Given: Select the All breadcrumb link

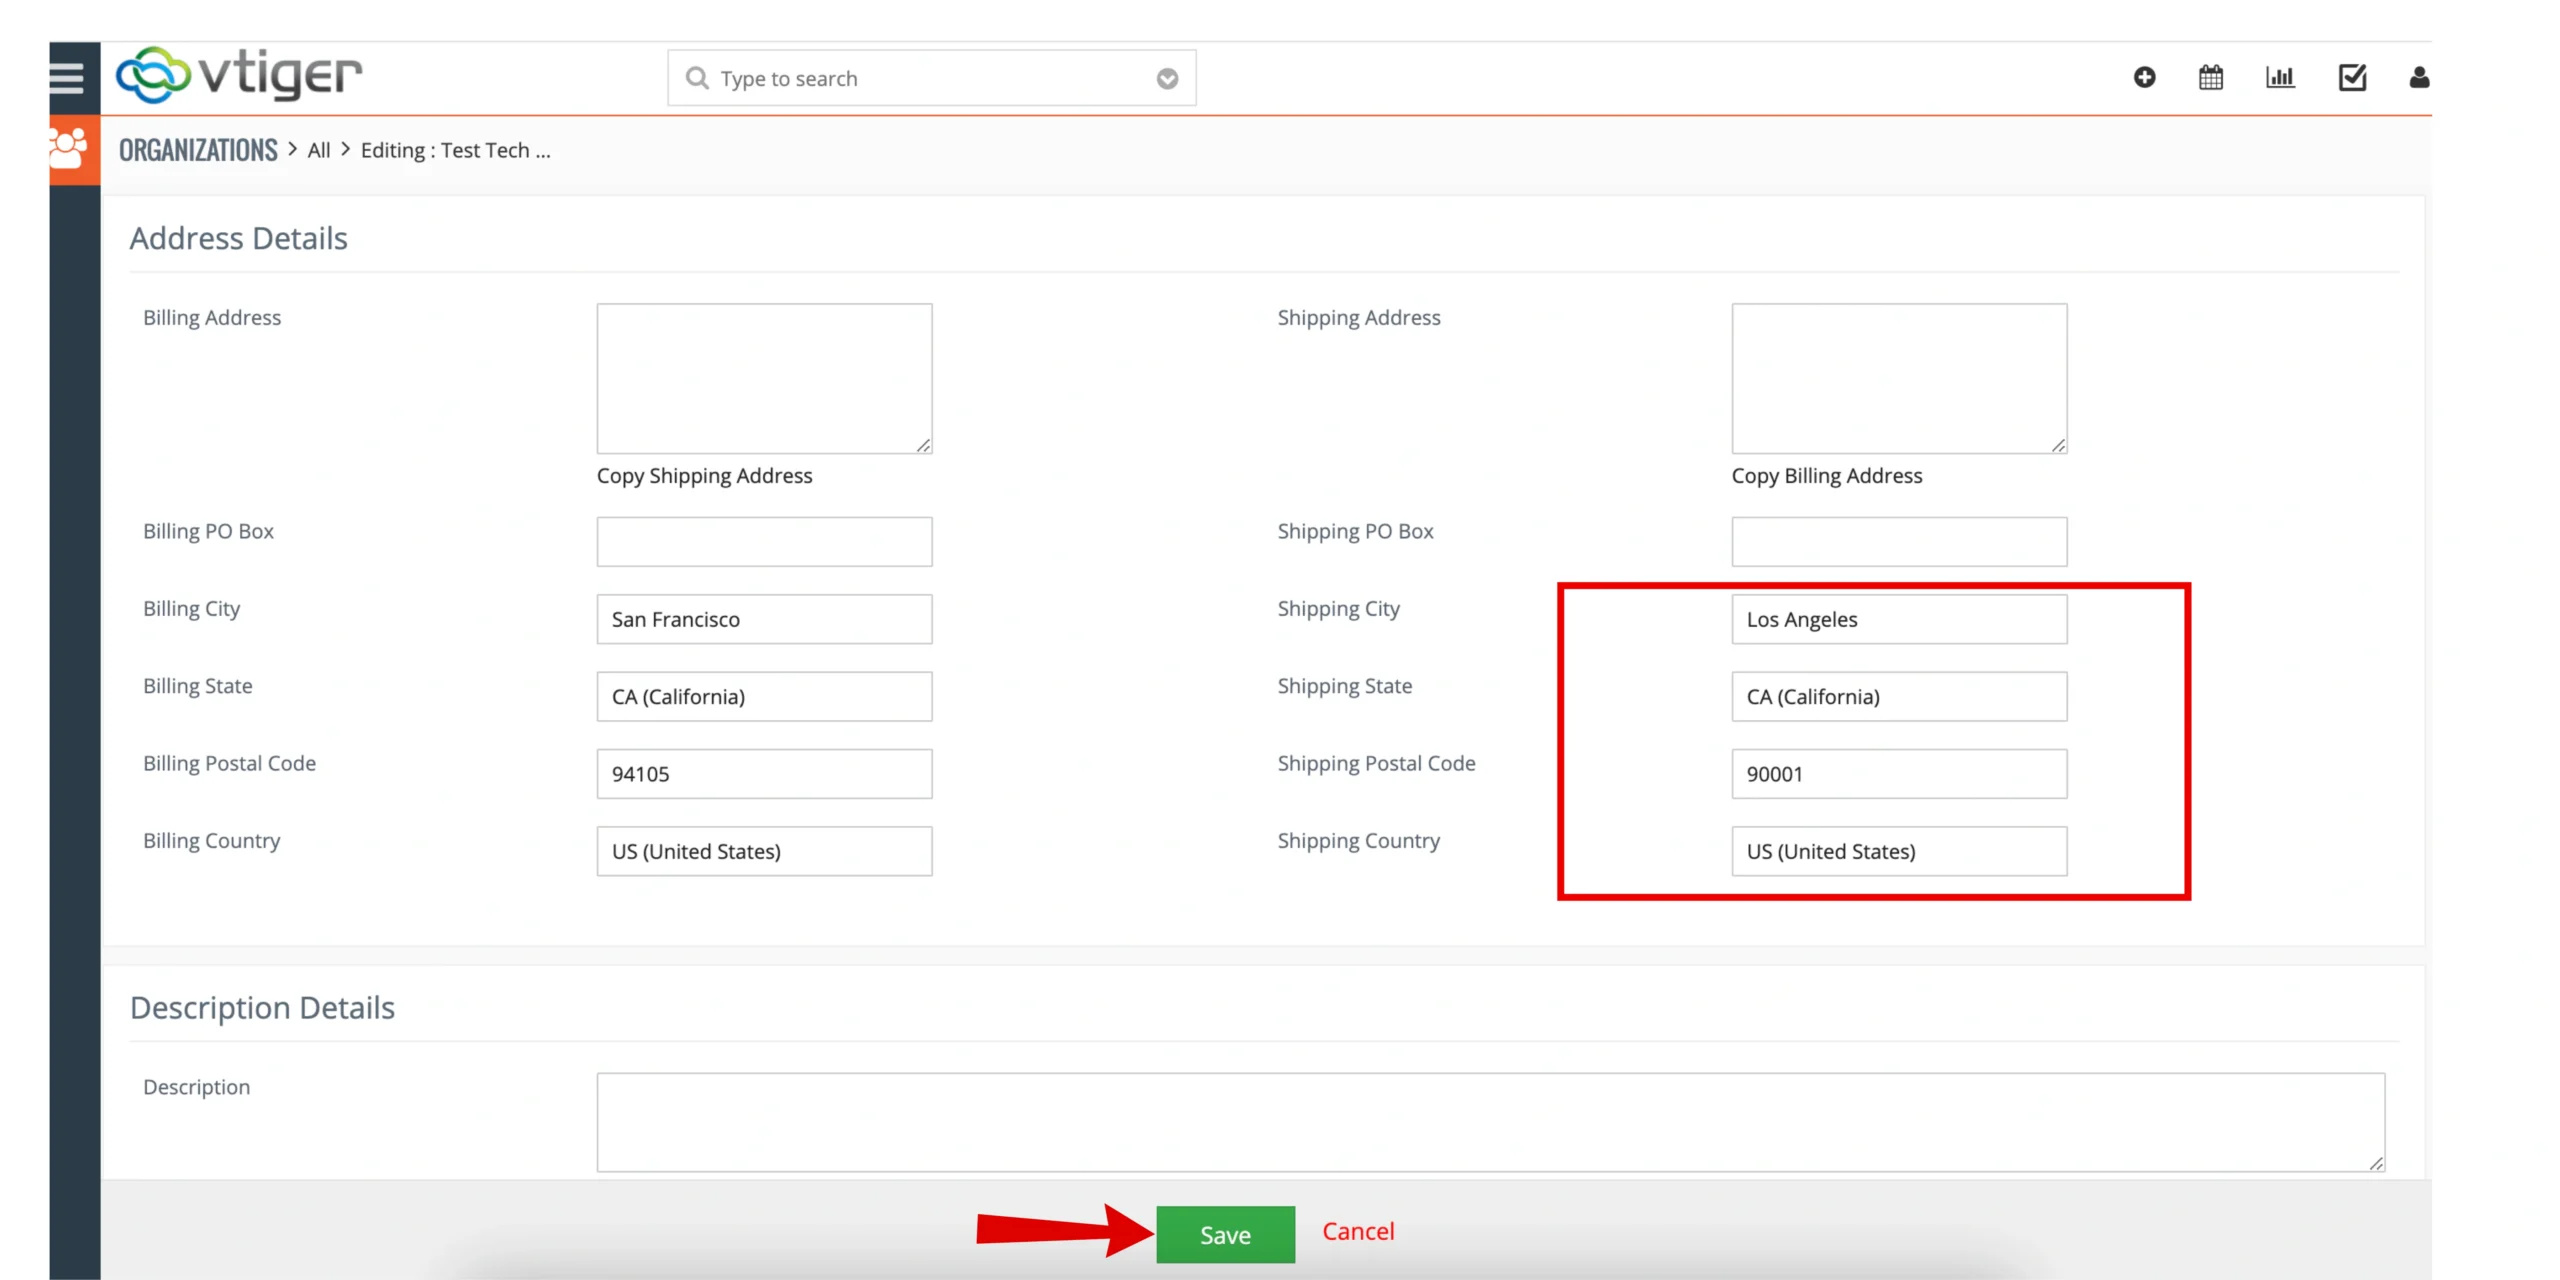Looking at the screenshot, I should click(318, 150).
